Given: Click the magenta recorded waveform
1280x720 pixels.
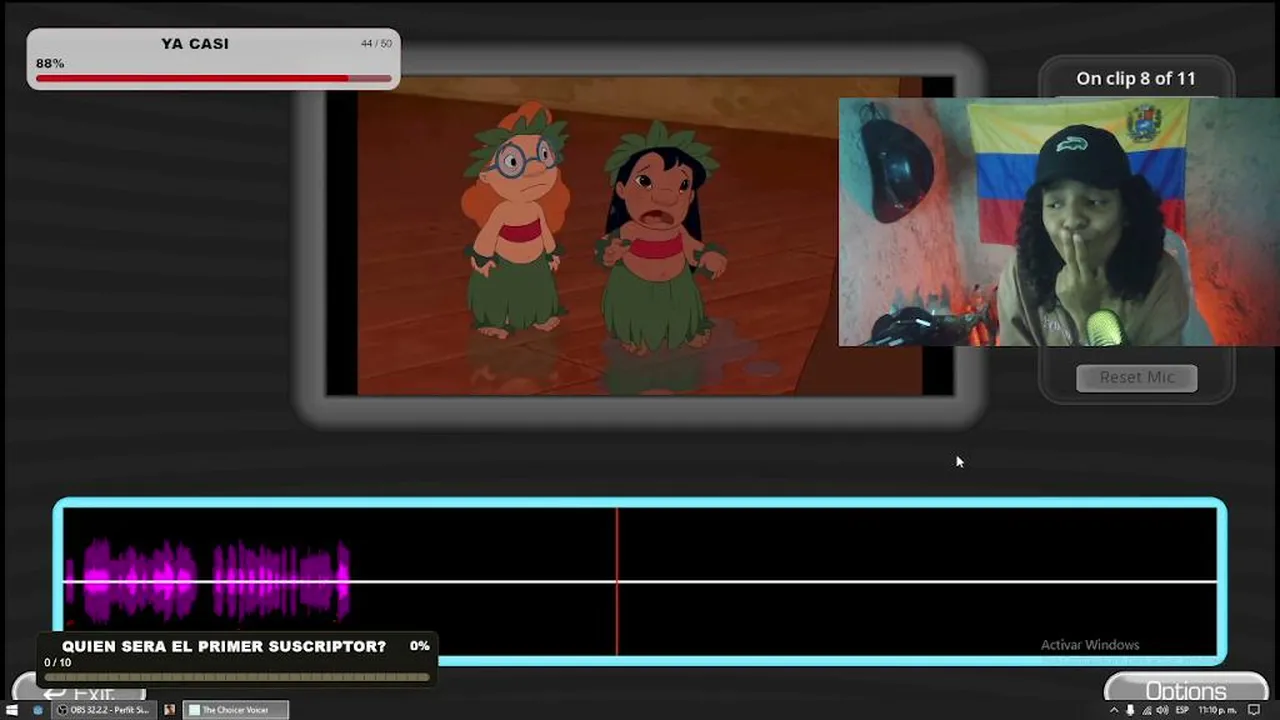Looking at the screenshot, I should click(x=207, y=580).
